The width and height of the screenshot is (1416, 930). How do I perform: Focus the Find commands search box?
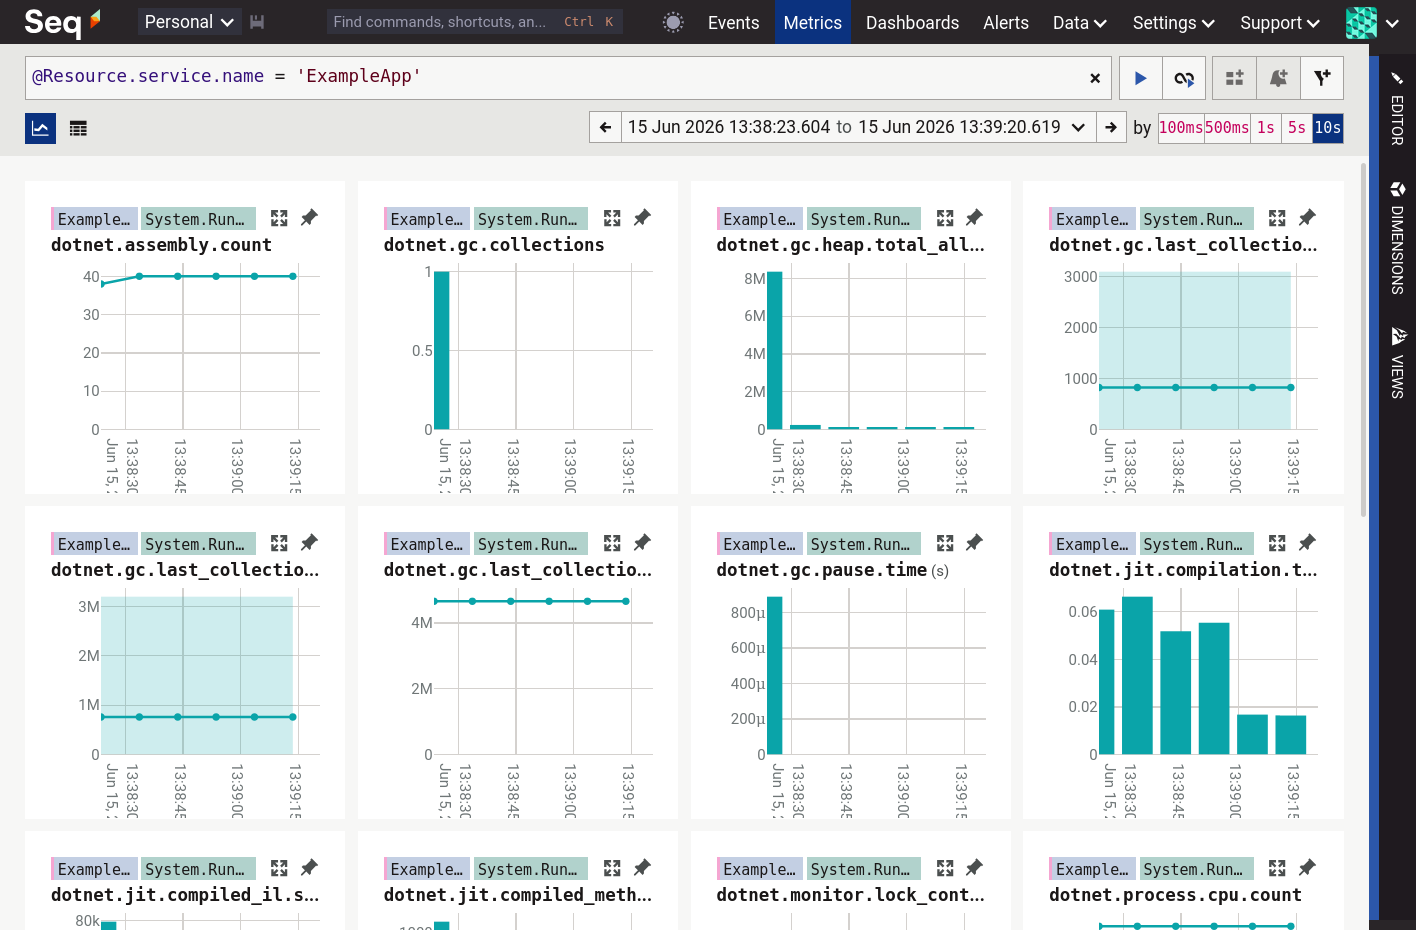[x=474, y=22]
